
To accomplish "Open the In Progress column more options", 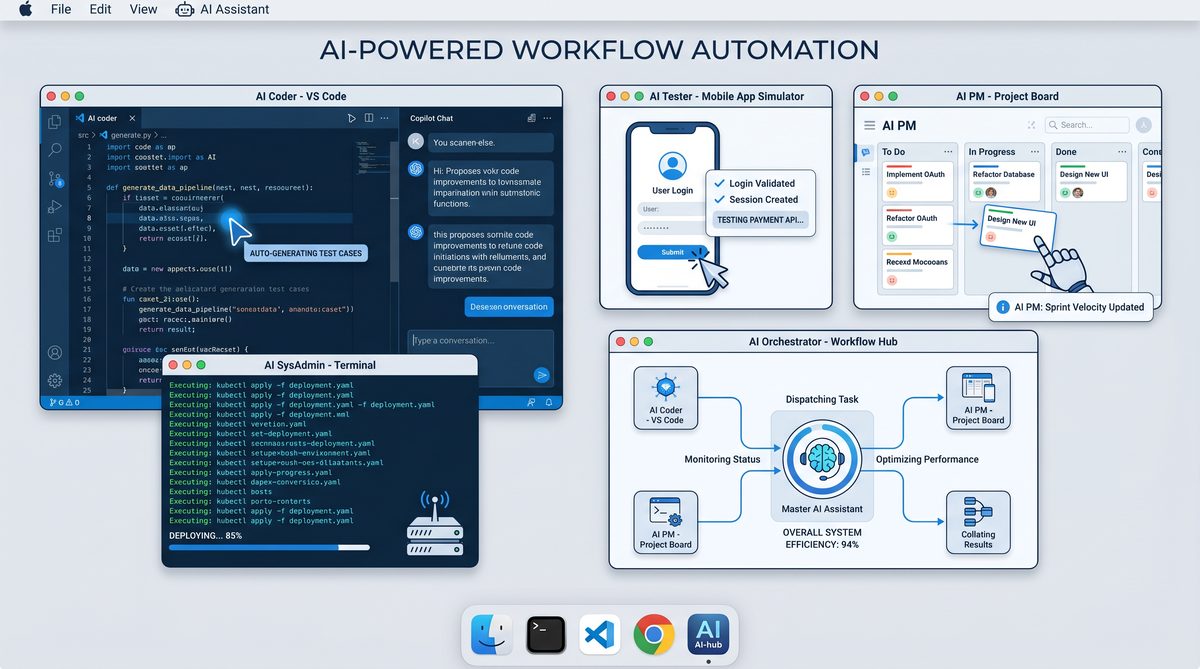I will point(1033,152).
